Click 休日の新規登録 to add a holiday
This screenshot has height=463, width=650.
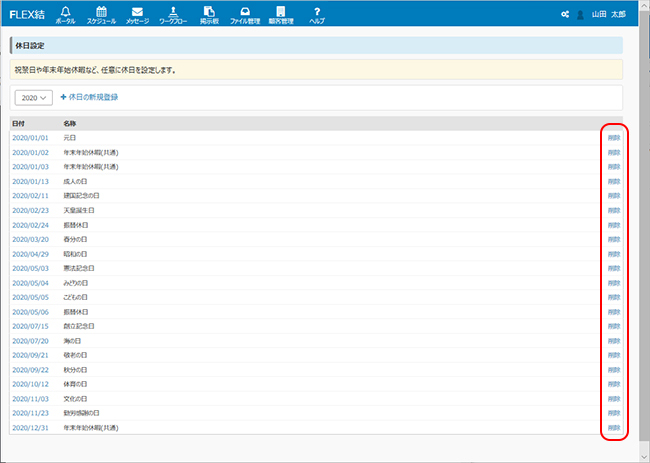pyautogui.click(x=90, y=97)
